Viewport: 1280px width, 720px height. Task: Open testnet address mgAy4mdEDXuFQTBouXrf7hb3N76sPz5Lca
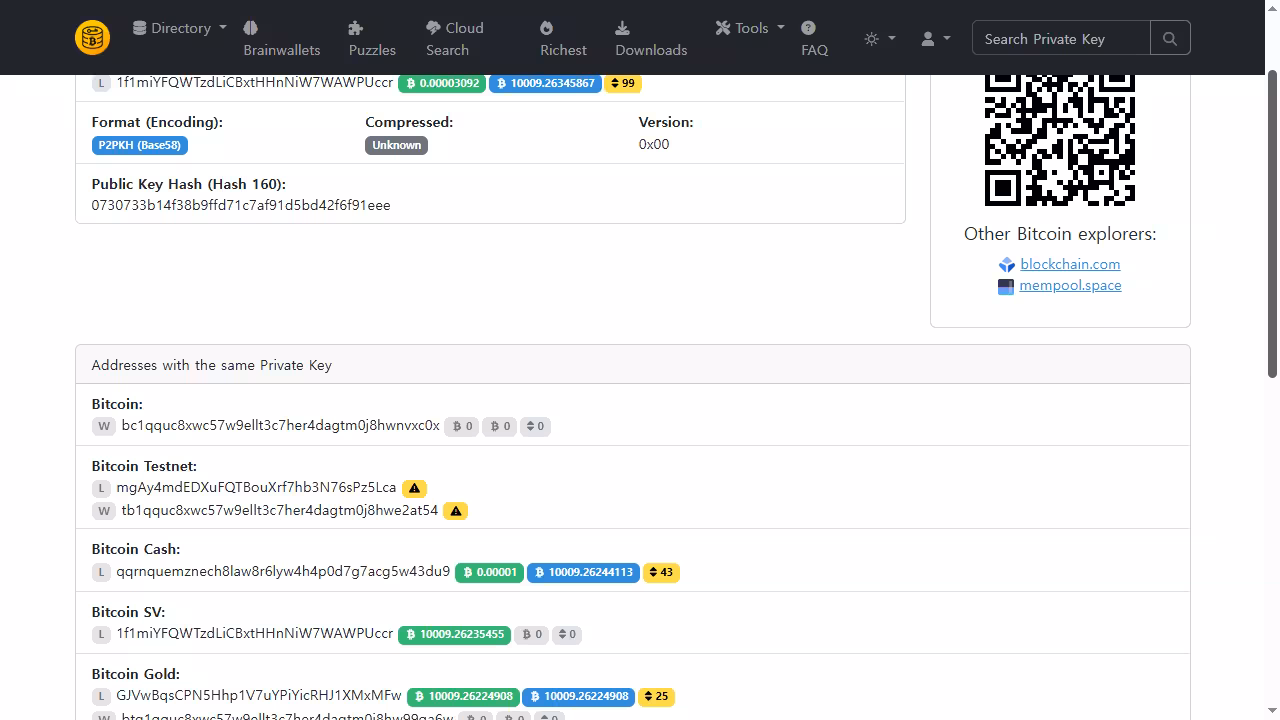click(x=256, y=487)
